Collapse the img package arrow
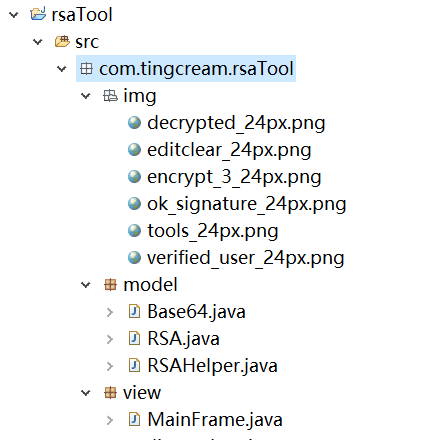 click(x=86, y=96)
